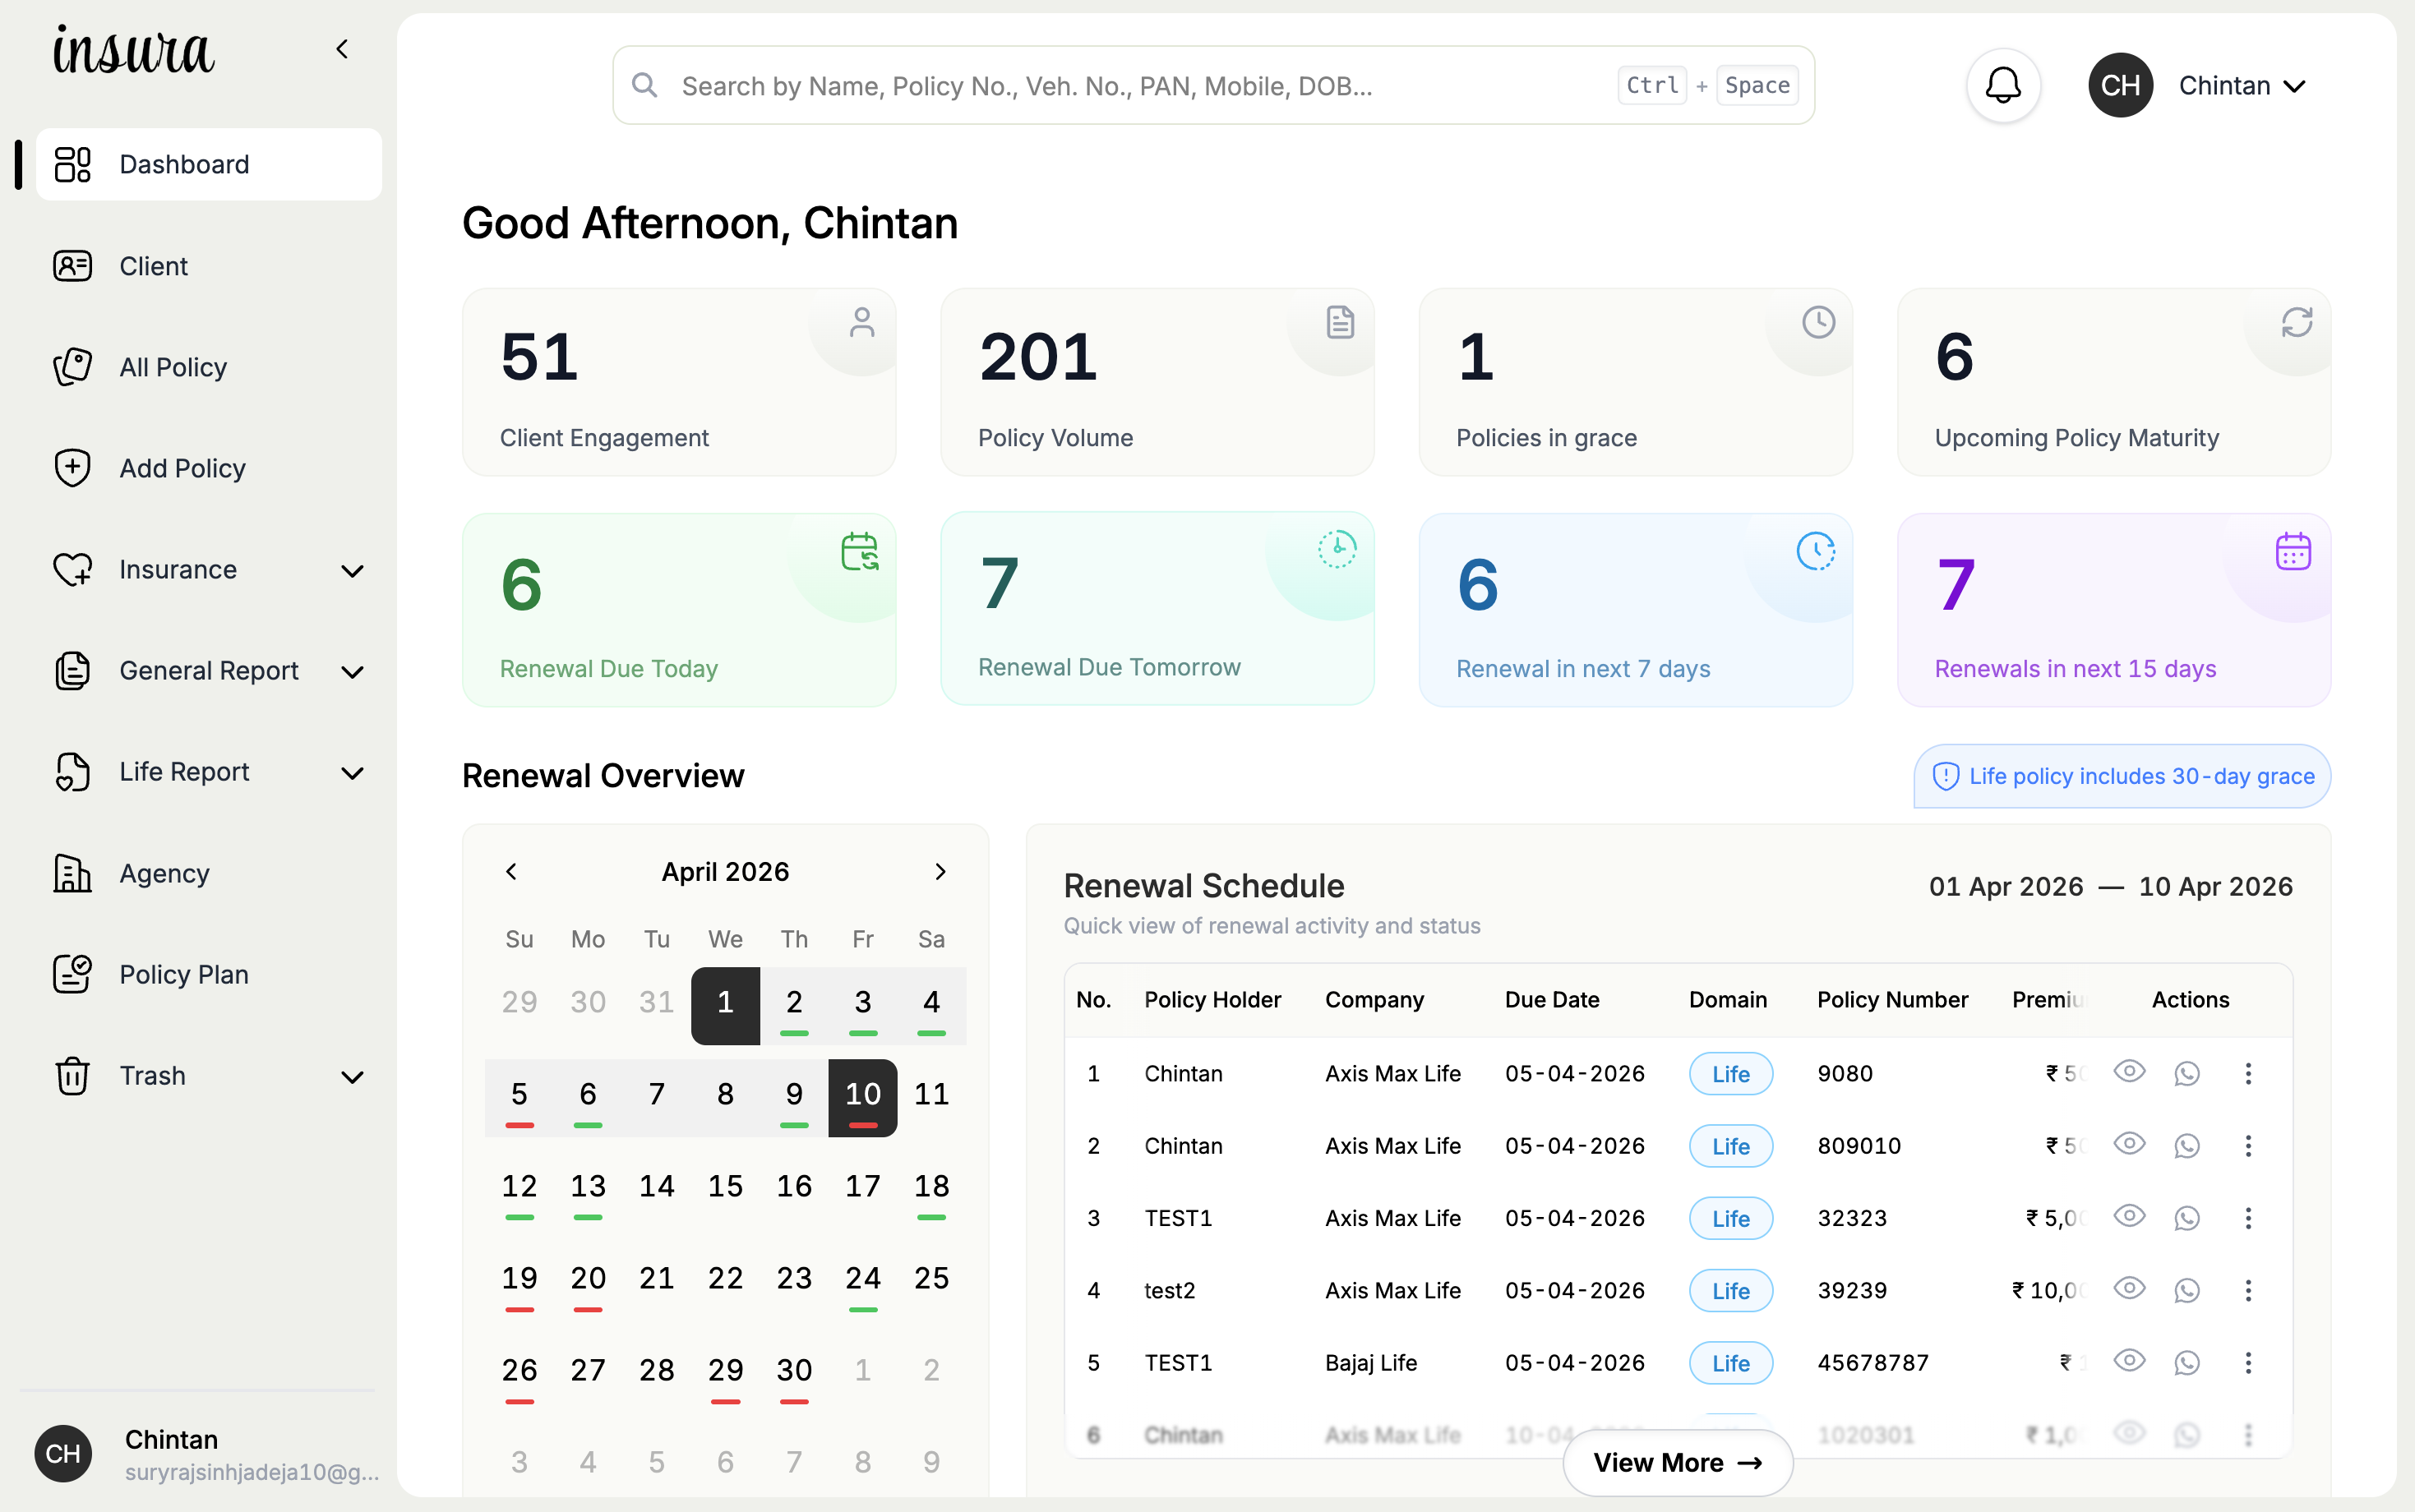The image size is (2415, 1512).
Task: Open the Renewal Due Today card
Action: pos(678,610)
